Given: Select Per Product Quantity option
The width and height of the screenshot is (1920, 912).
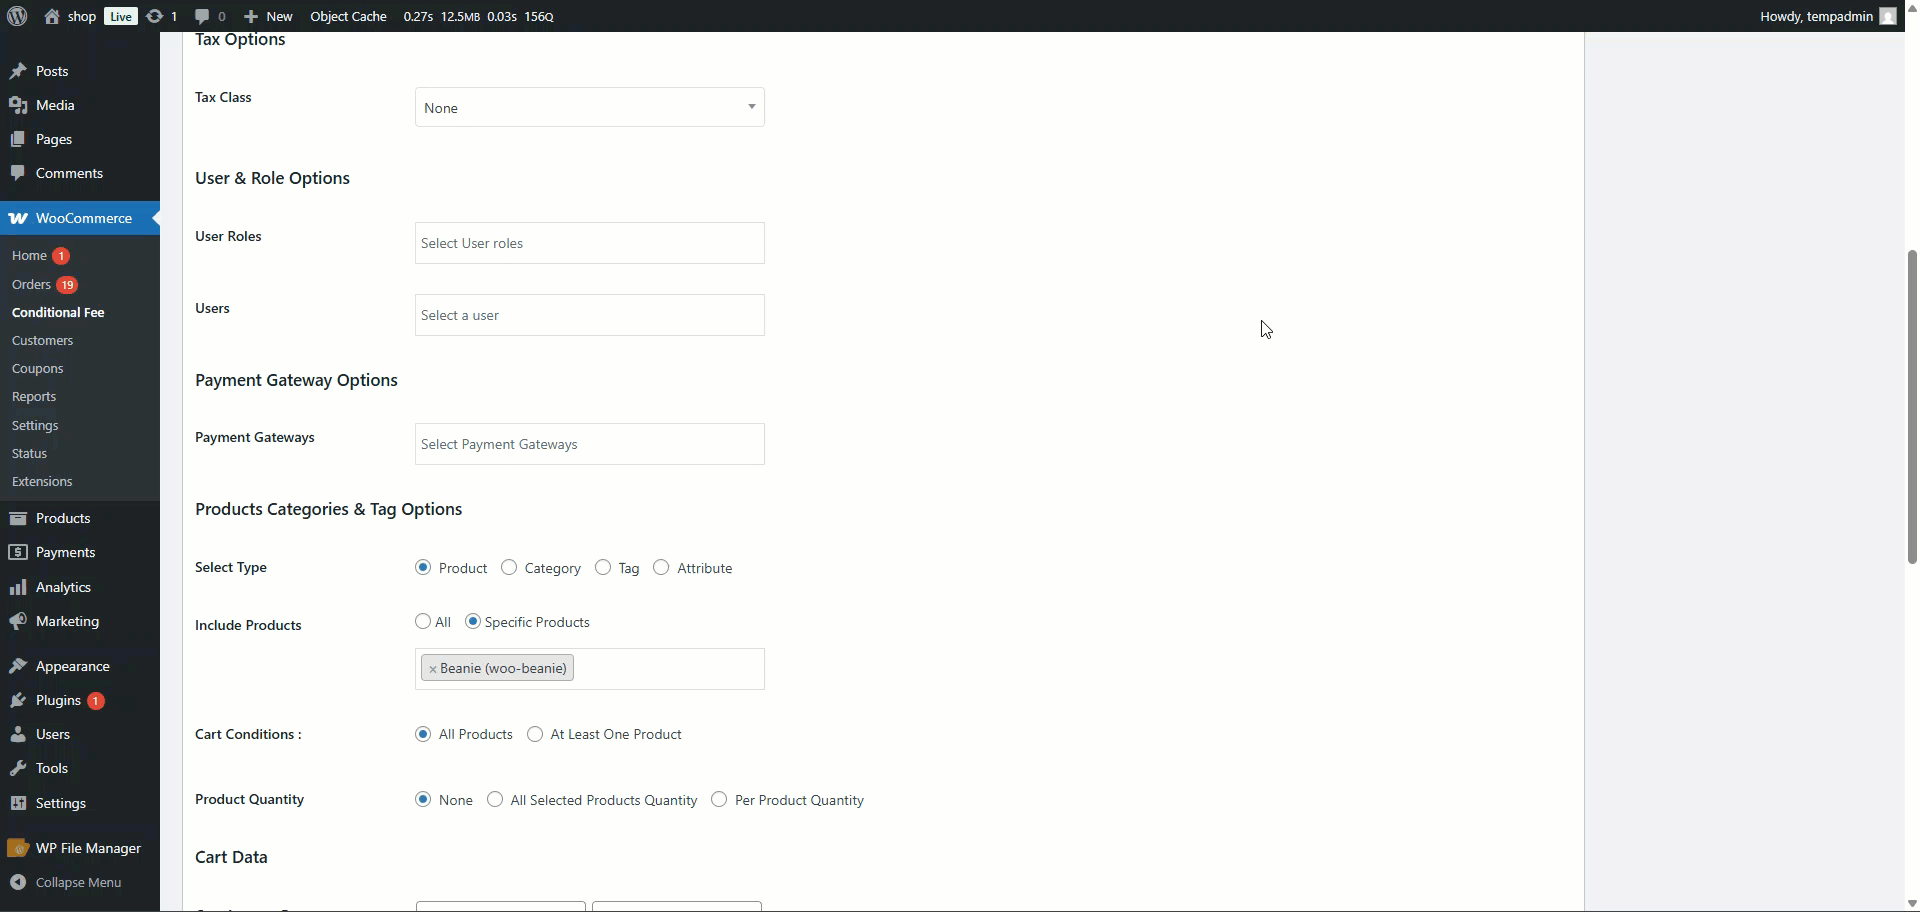Looking at the screenshot, I should click(719, 799).
